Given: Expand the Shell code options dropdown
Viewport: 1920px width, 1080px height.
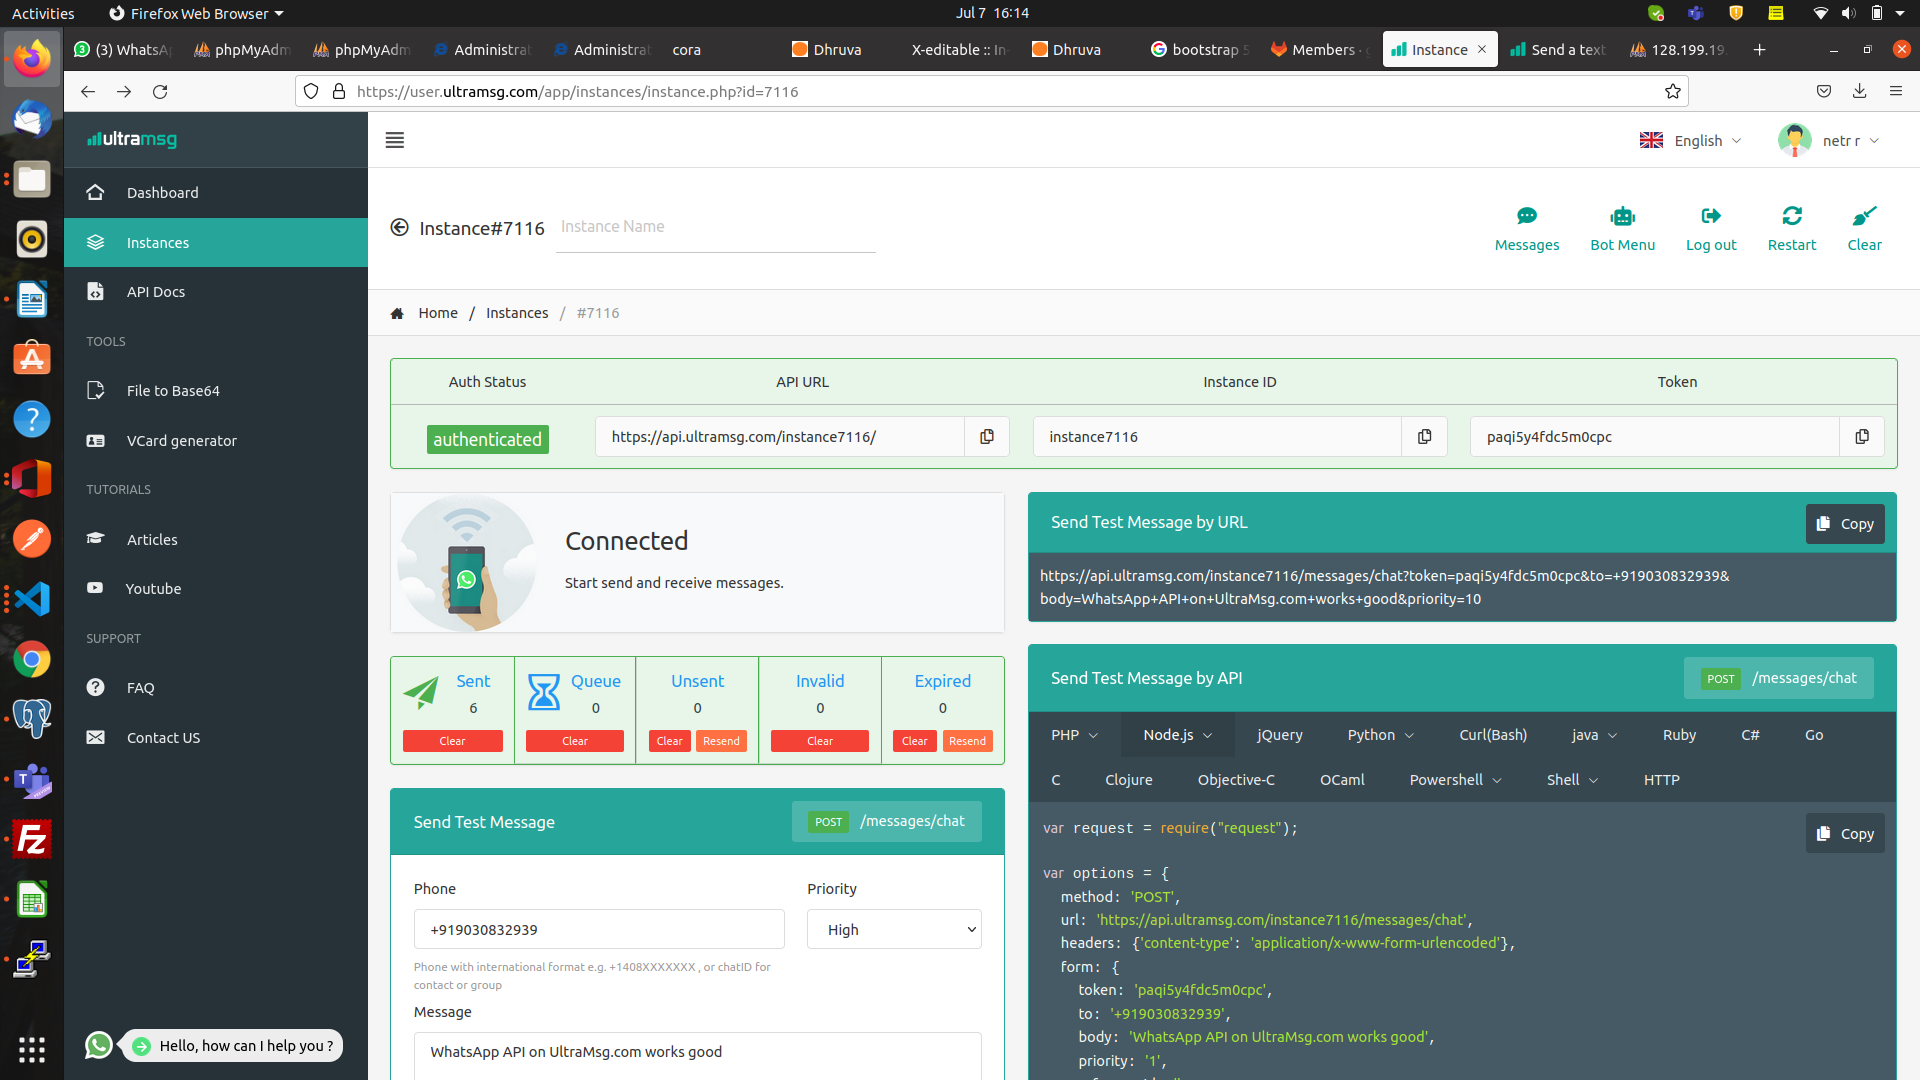Looking at the screenshot, I should (1572, 780).
